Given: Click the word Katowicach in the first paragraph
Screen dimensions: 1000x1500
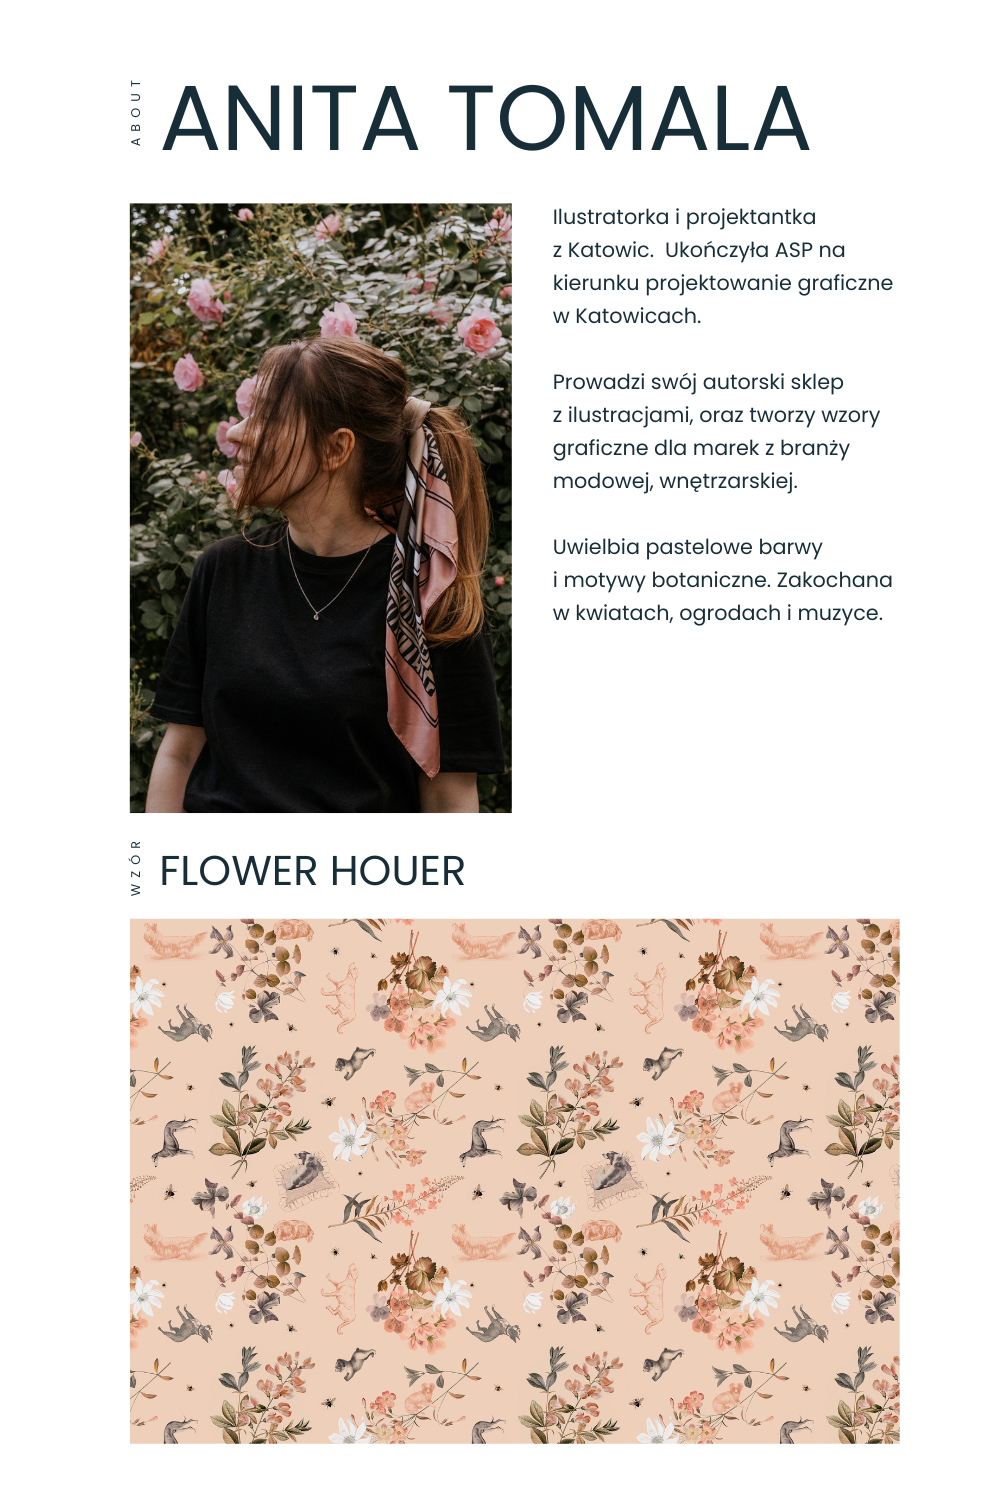Looking at the screenshot, I should pyautogui.click(x=638, y=316).
